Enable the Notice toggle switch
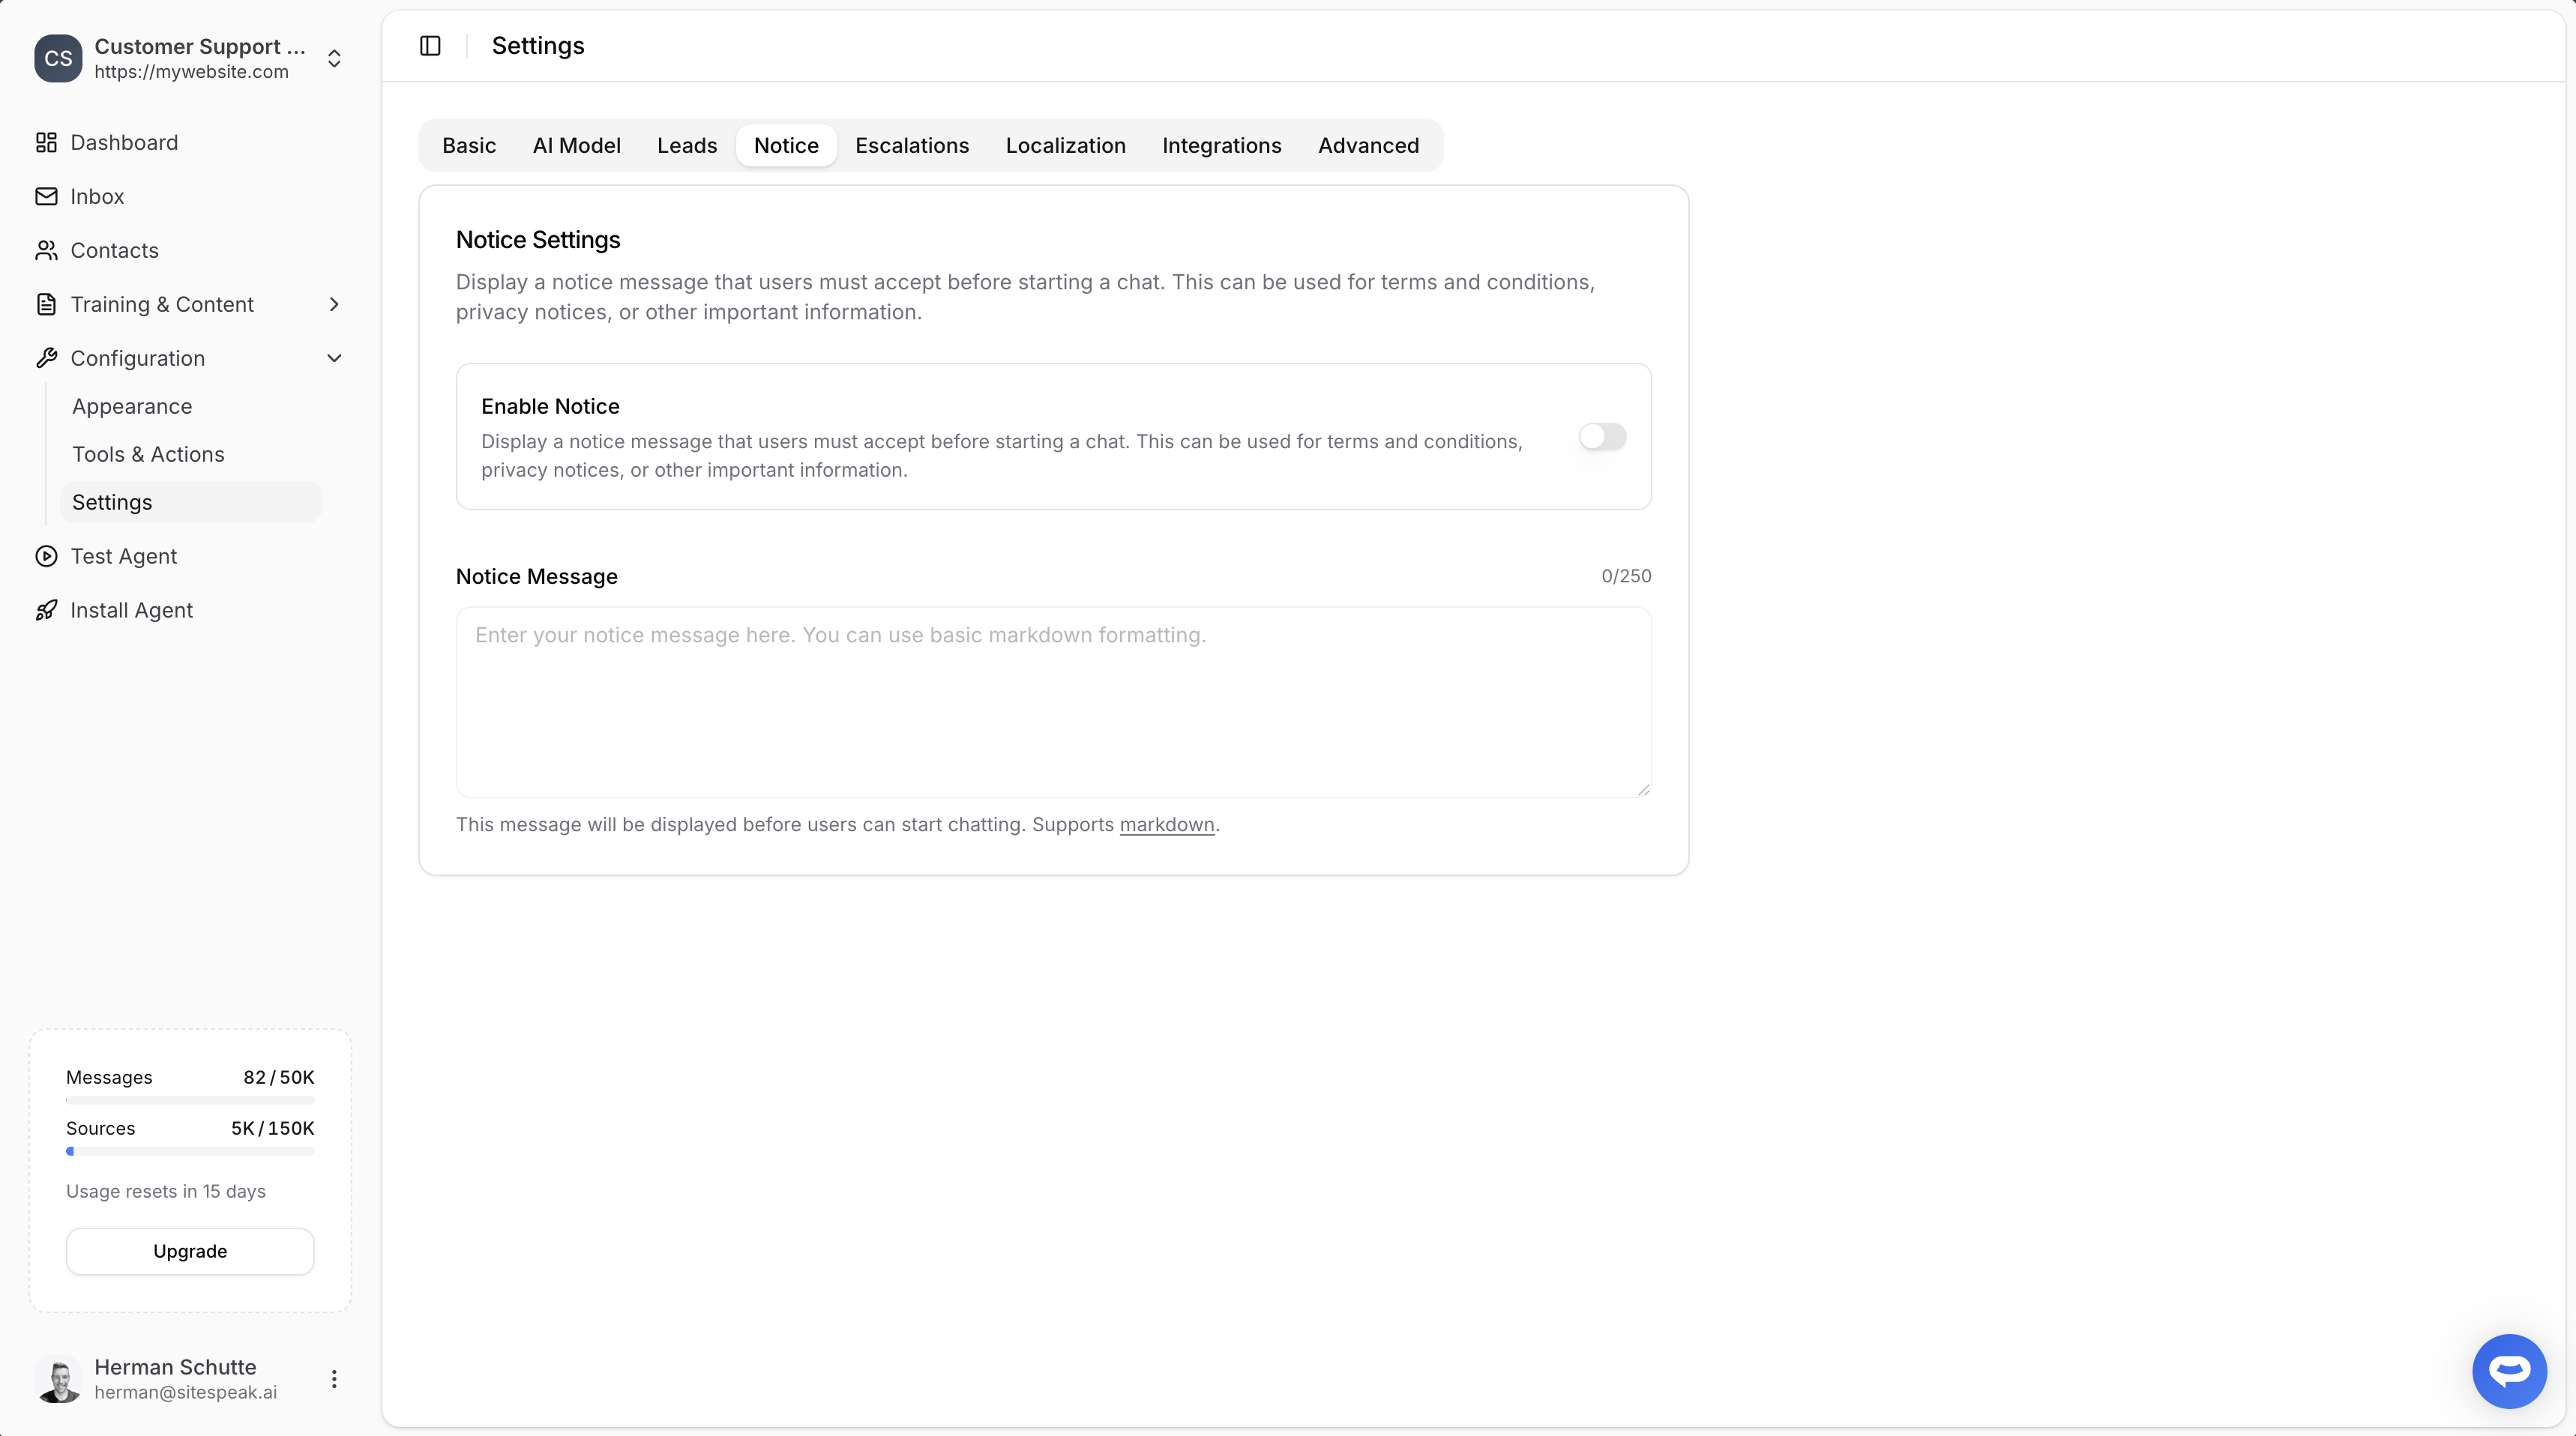2576x1436 pixels. click(x=1601, y=437)
